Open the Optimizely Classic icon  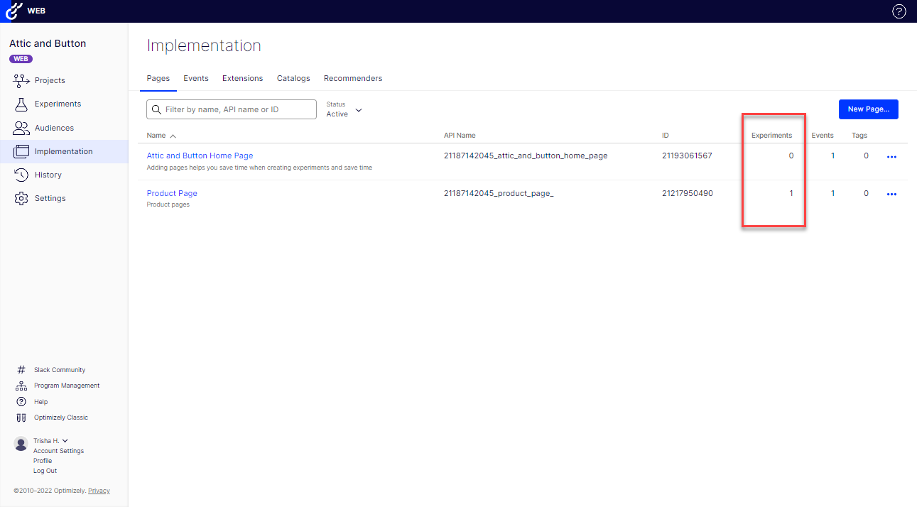coord(21,418)
